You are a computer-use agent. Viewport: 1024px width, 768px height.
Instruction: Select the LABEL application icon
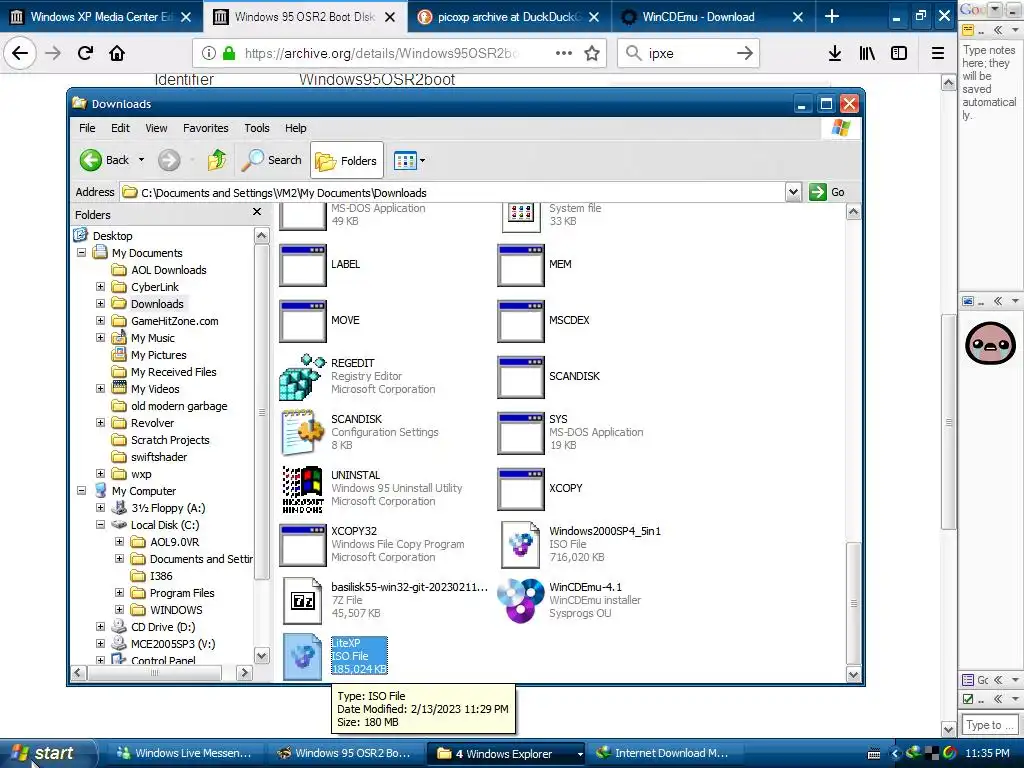point(303,265)
